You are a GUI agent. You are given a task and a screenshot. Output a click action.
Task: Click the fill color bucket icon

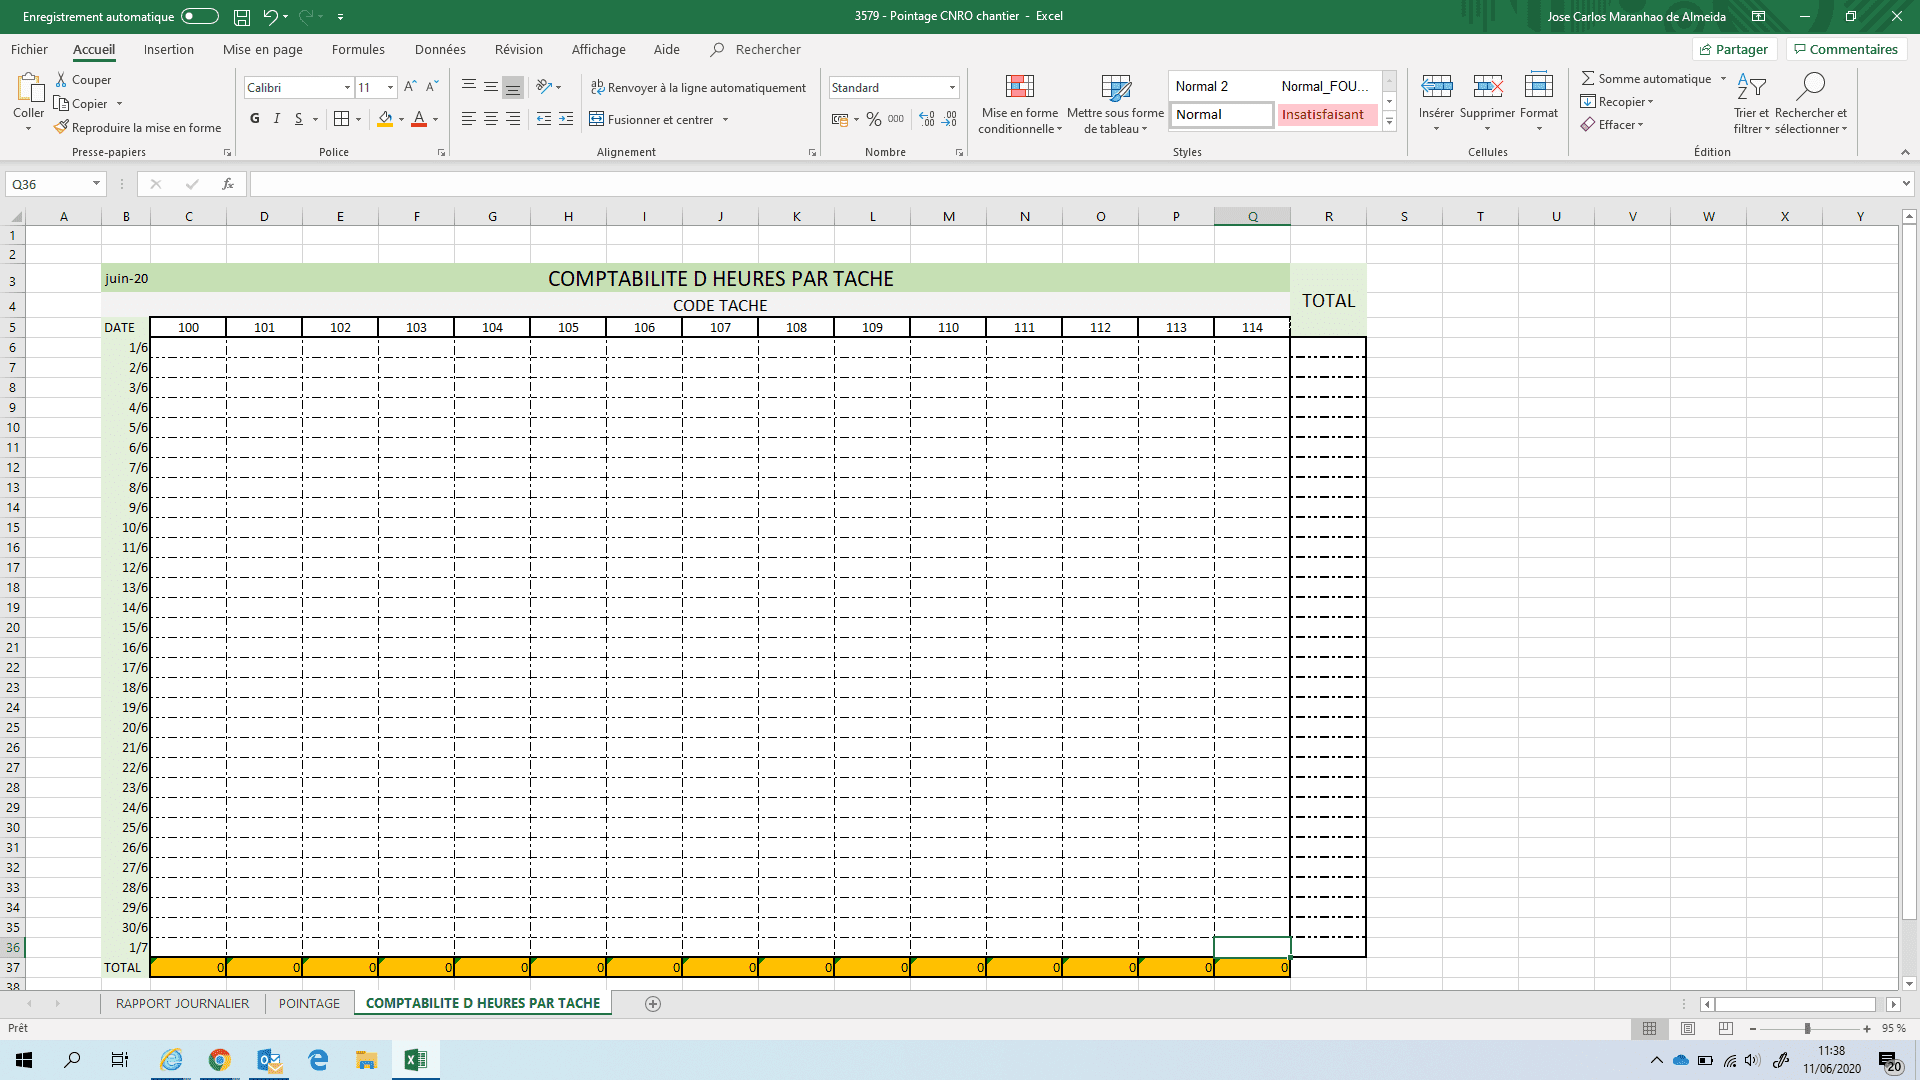385,119
